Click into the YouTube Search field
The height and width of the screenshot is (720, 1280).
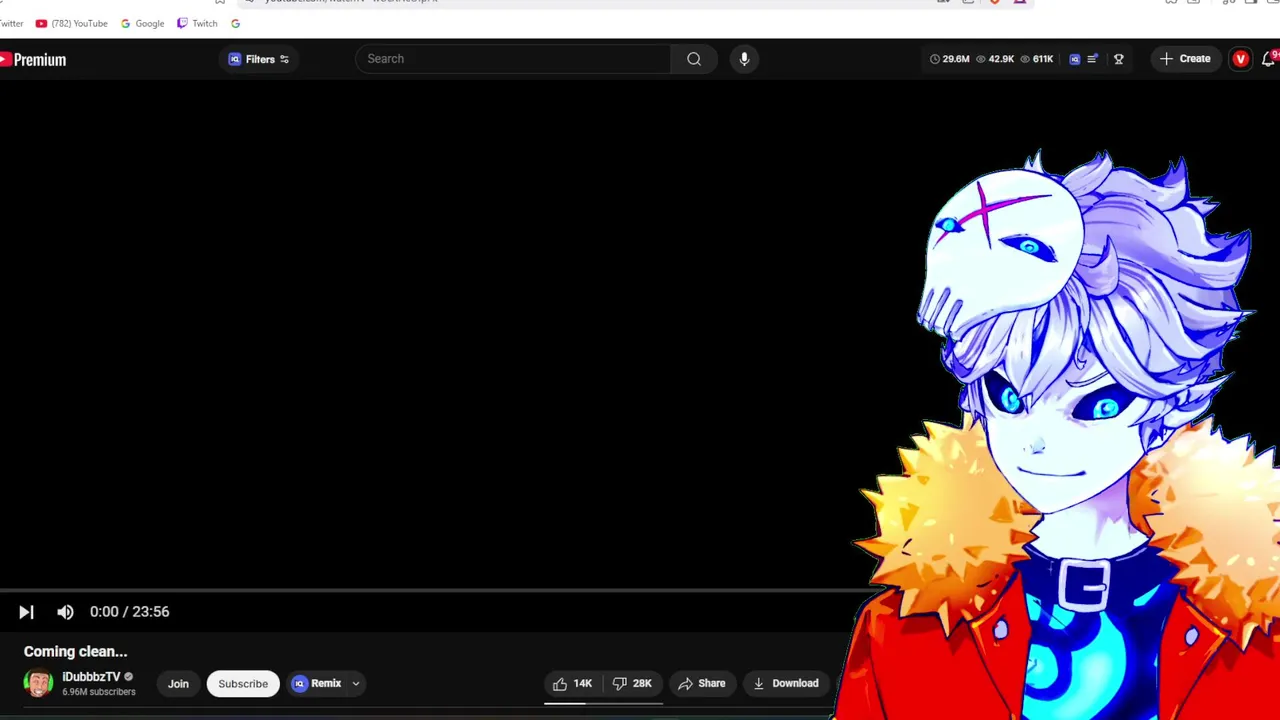(513, 59)
